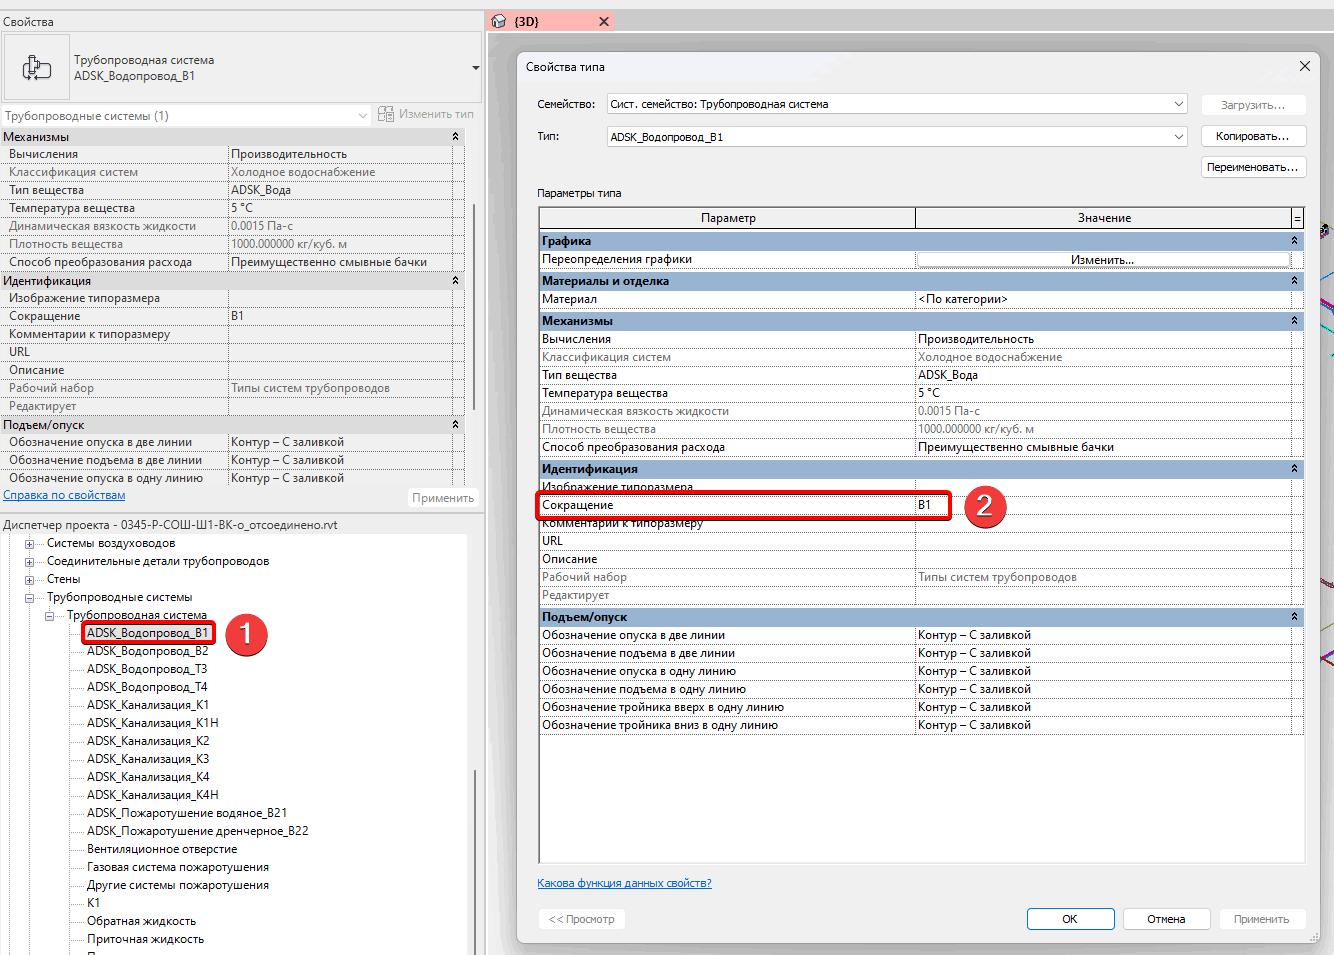Image resolution: width=1334 pixels, height=955 pixels.
Task: Open the Семейство dropdown in the dialog
Action: click(x=1179, y=104)
